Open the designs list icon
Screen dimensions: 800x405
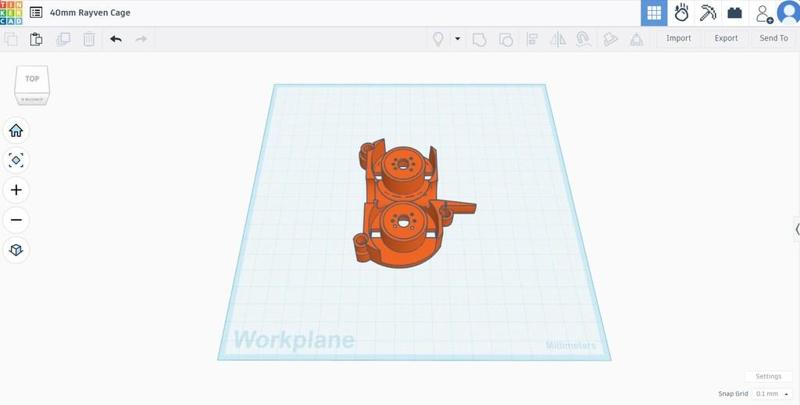pyautogui.click(x=36, y=13)
